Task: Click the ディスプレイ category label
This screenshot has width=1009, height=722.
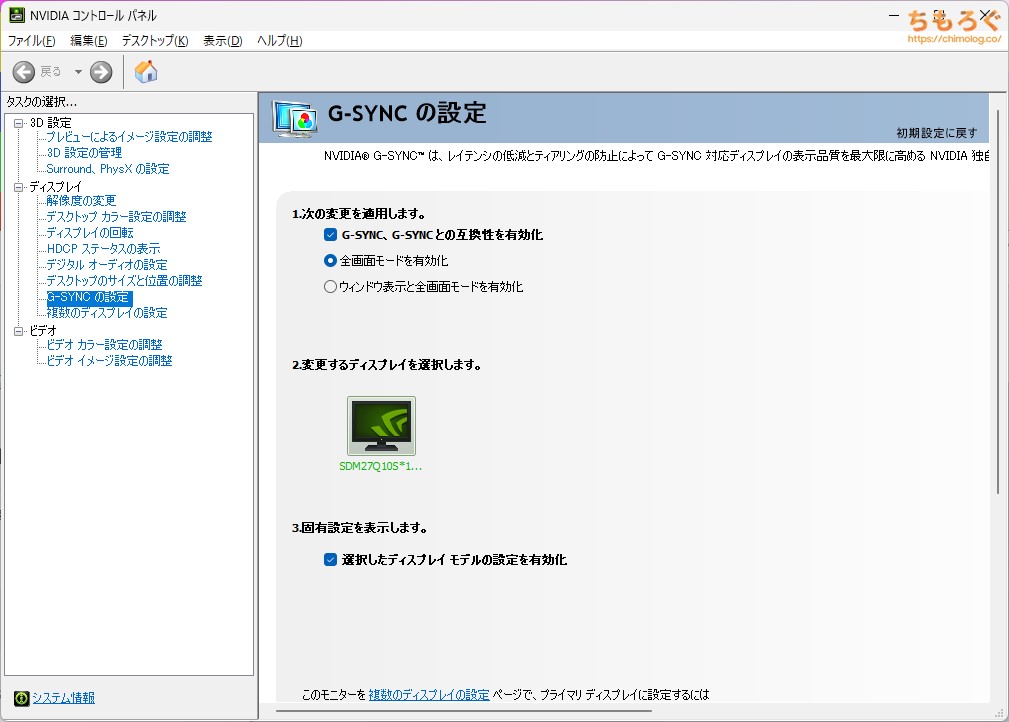Action: pyautogui.click(x=56, y=187)
